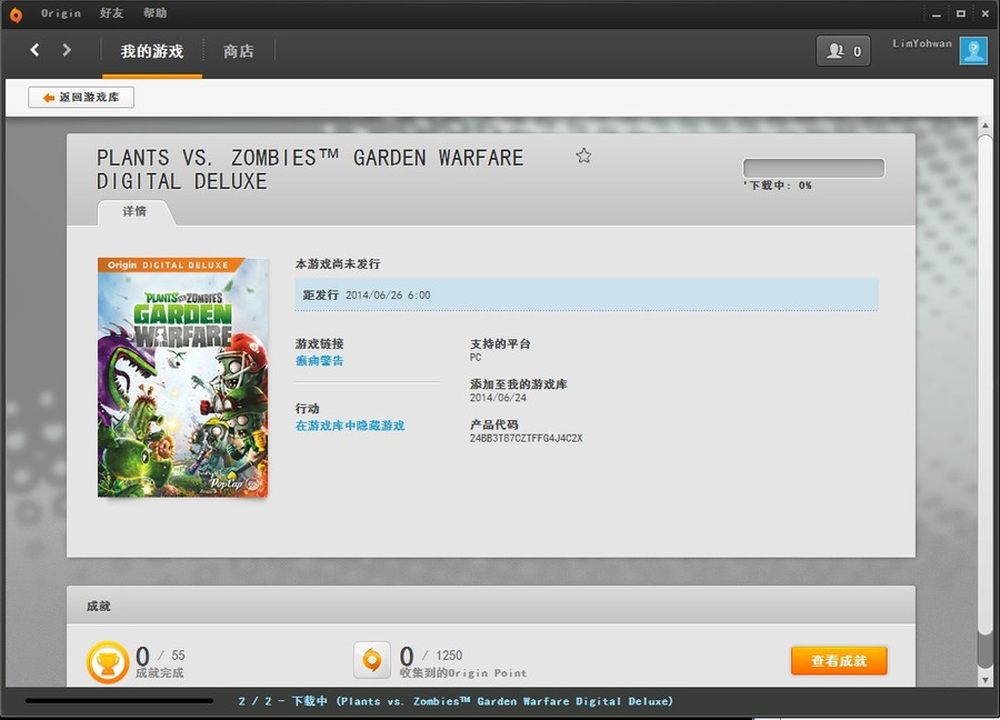Click the 查看成就 orange button
Image resolution: width=1000 pixels, height=720 pixels.
pyautogui.click(x=838, y=661)
